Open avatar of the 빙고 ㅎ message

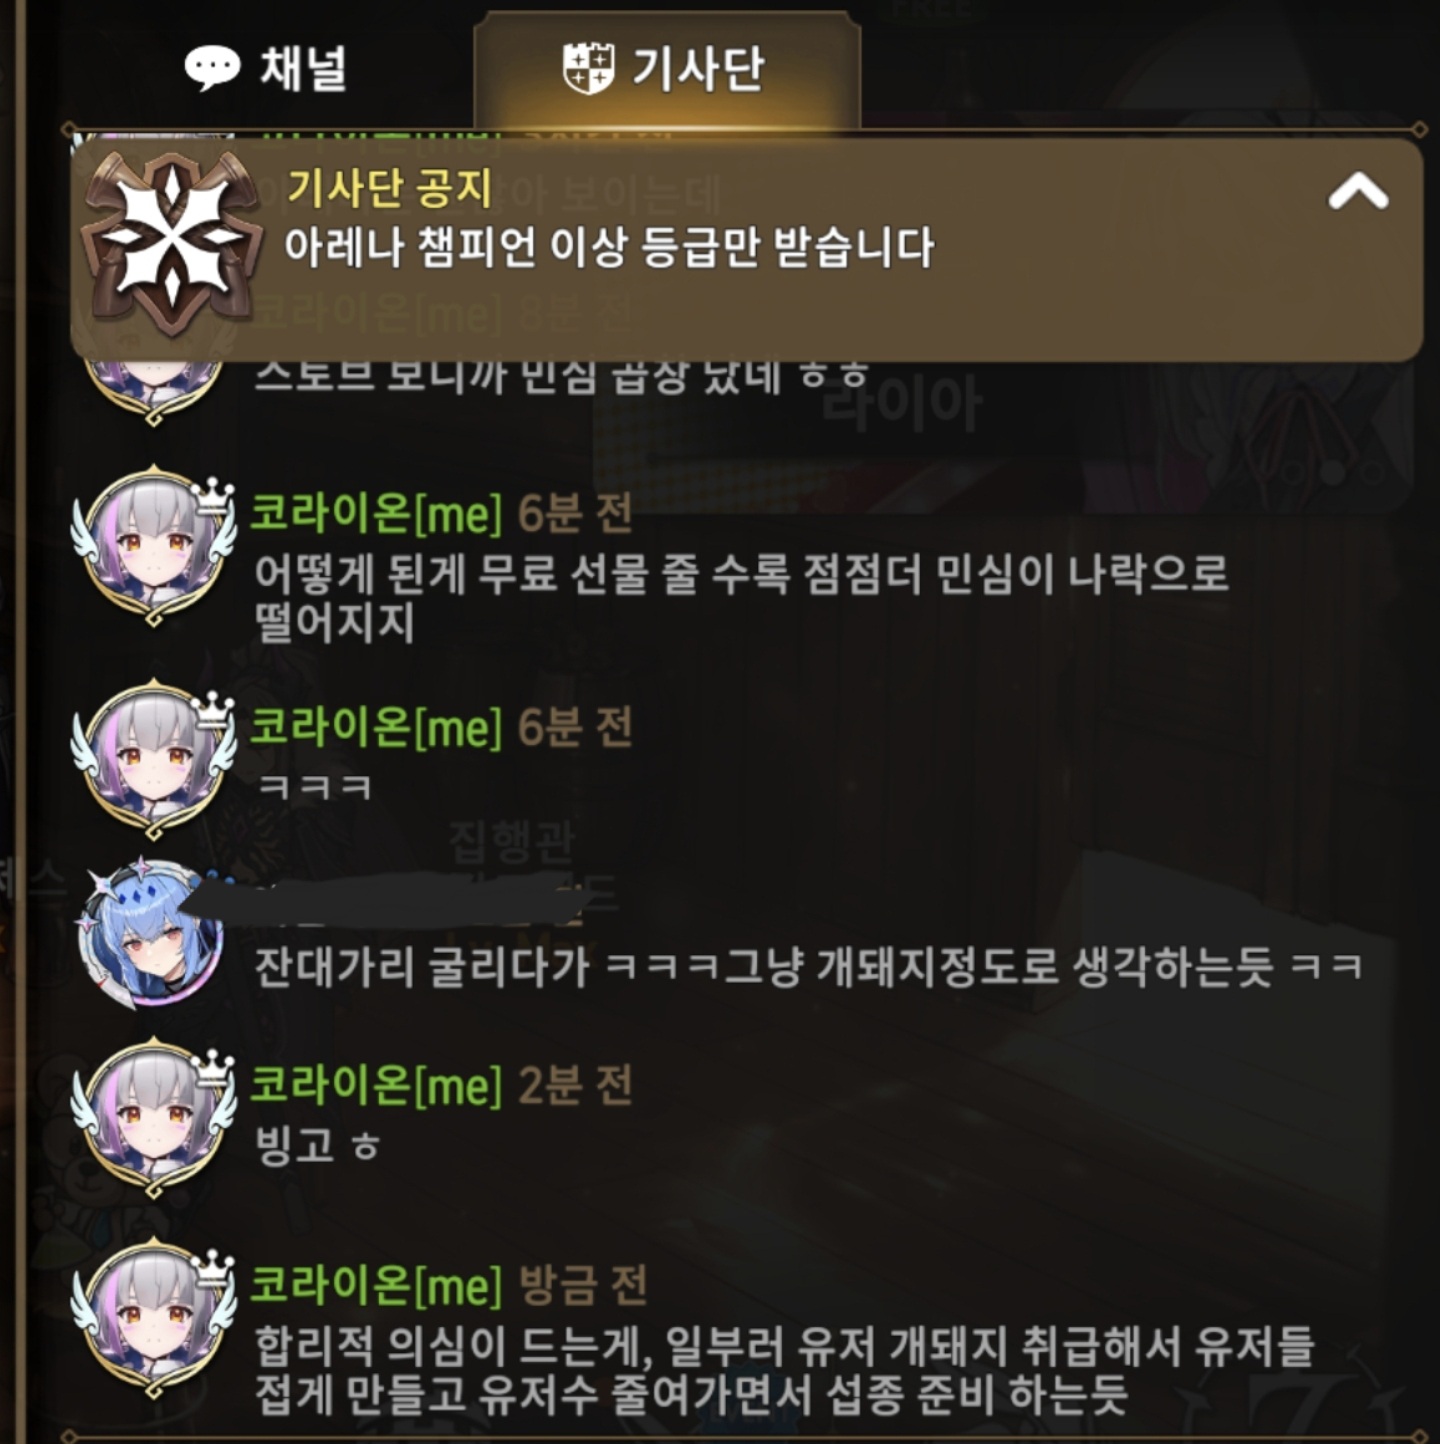153,1118
